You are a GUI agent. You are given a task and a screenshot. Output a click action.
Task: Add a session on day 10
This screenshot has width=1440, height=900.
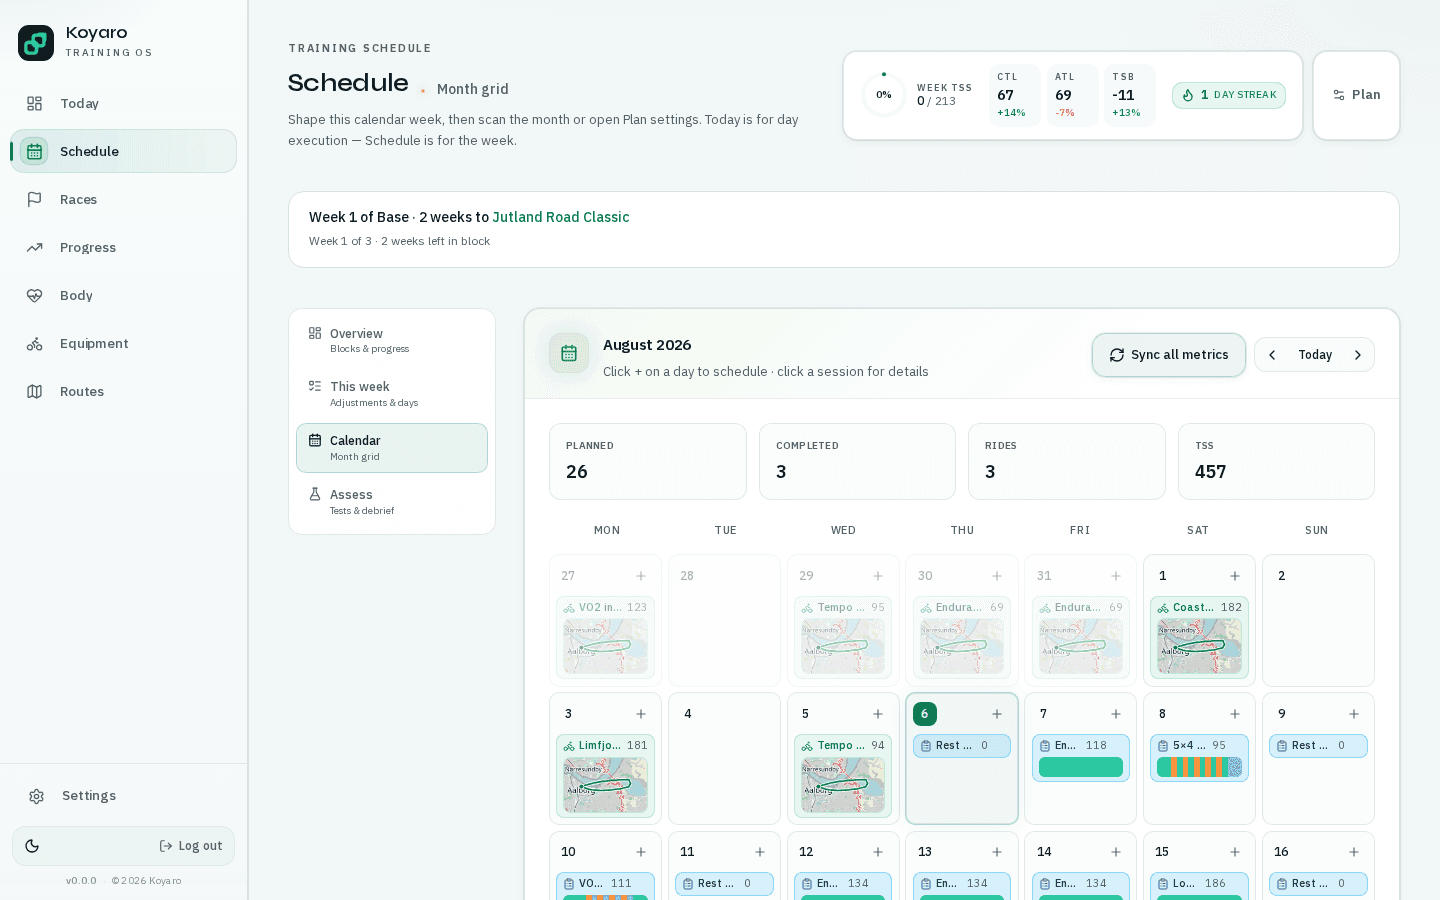click(x=641, y=852)
